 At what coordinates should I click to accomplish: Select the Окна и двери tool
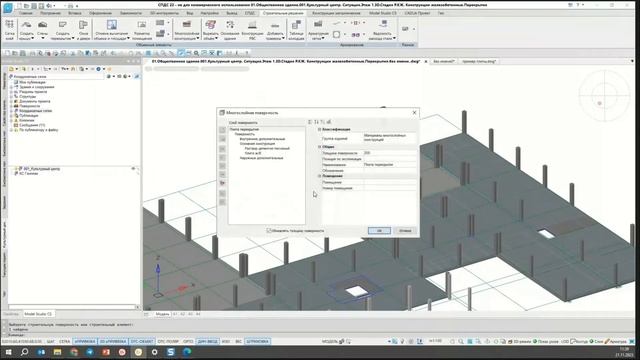[83, 29]
